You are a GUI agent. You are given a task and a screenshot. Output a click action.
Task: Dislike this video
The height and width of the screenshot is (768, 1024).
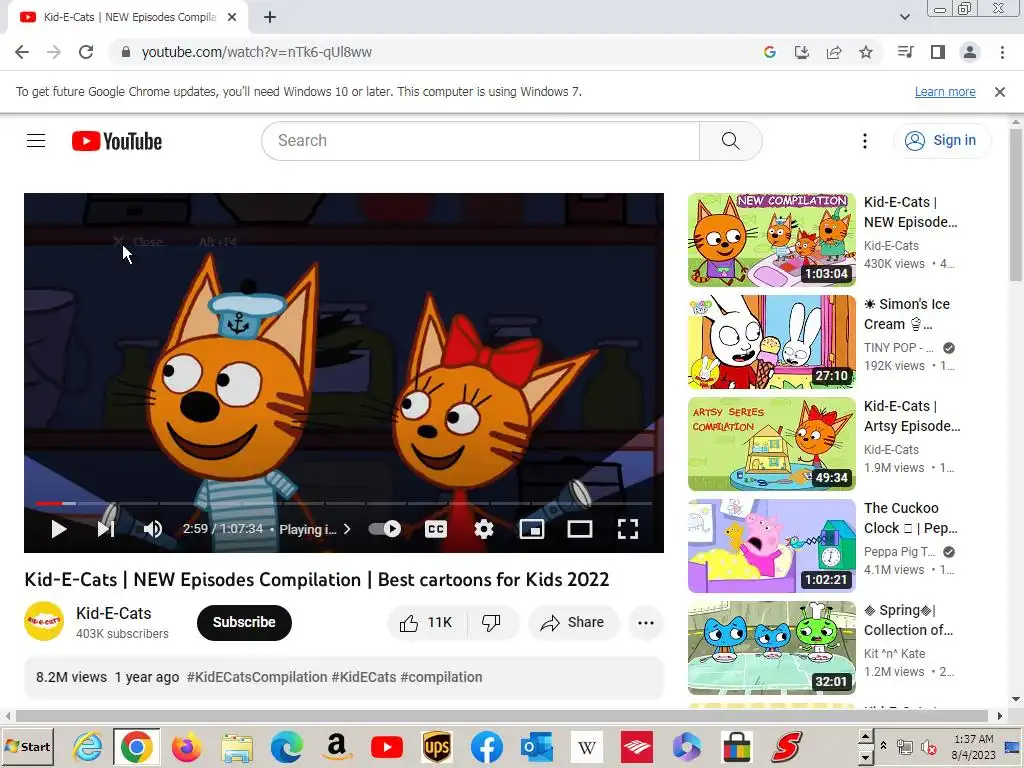[492, 622]
